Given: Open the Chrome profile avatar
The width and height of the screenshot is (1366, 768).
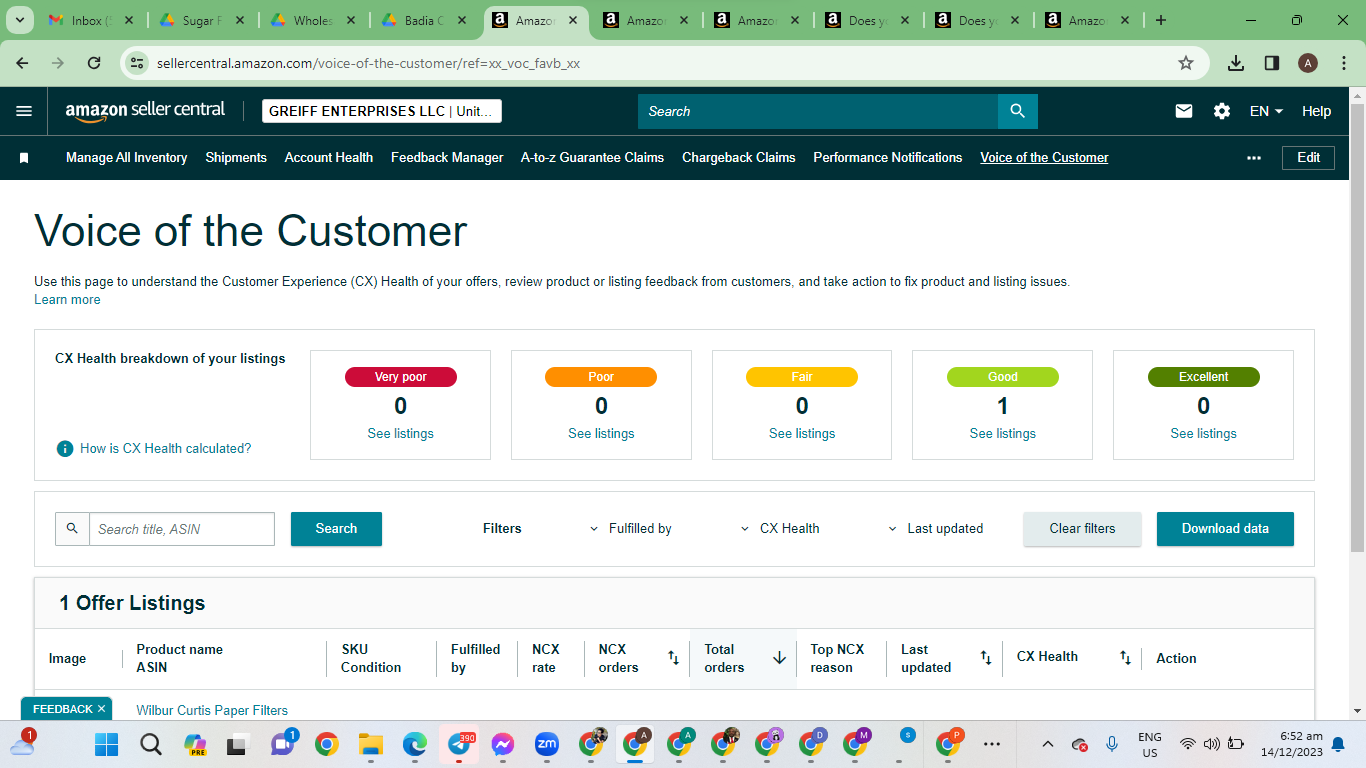Looking at the screenshot, I should point(1308,63).
